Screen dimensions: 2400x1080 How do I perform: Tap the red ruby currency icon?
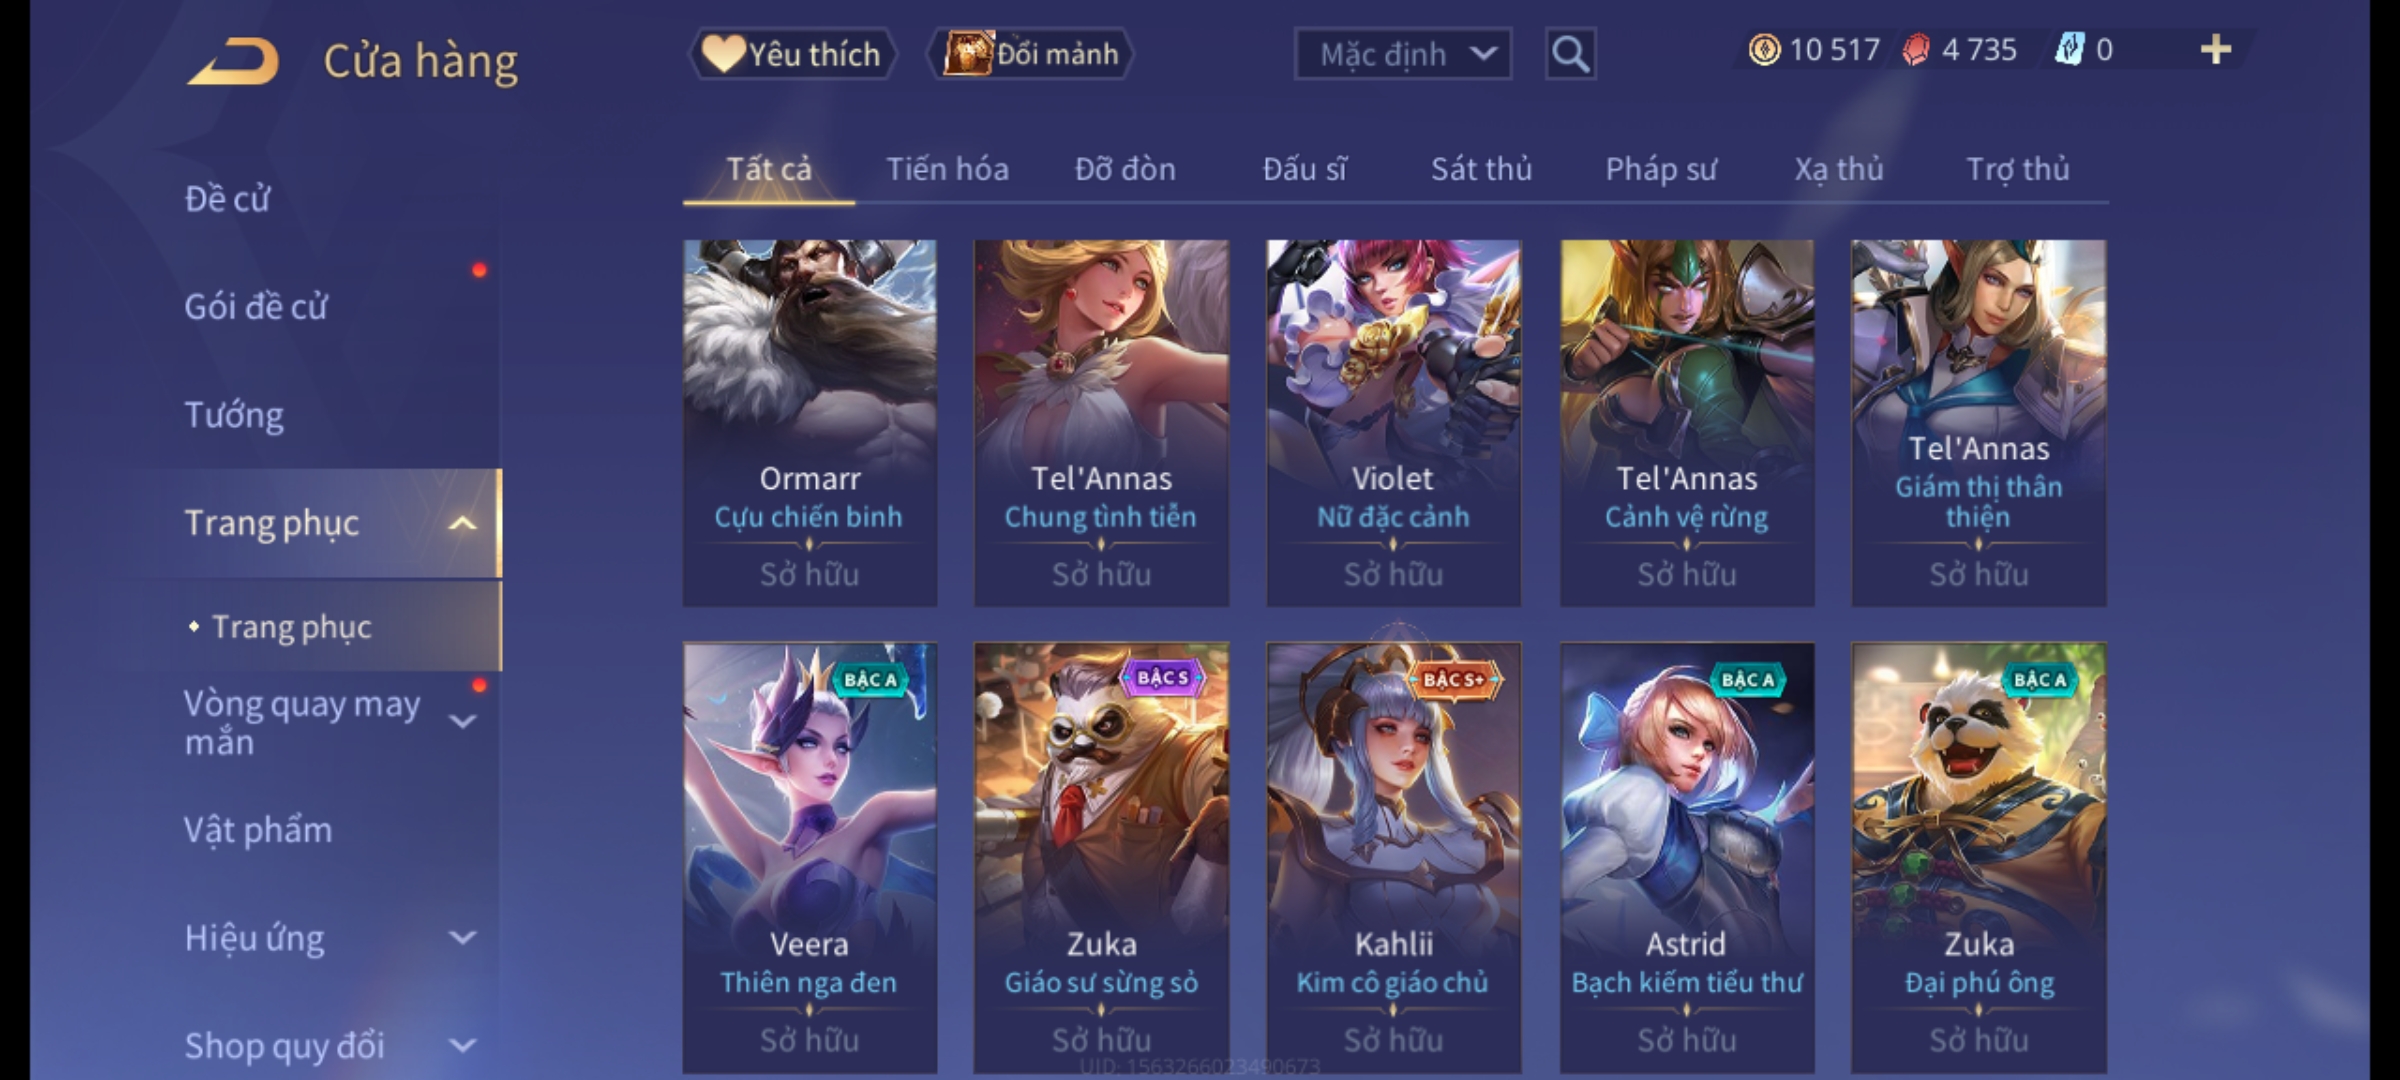point(1915,50)
